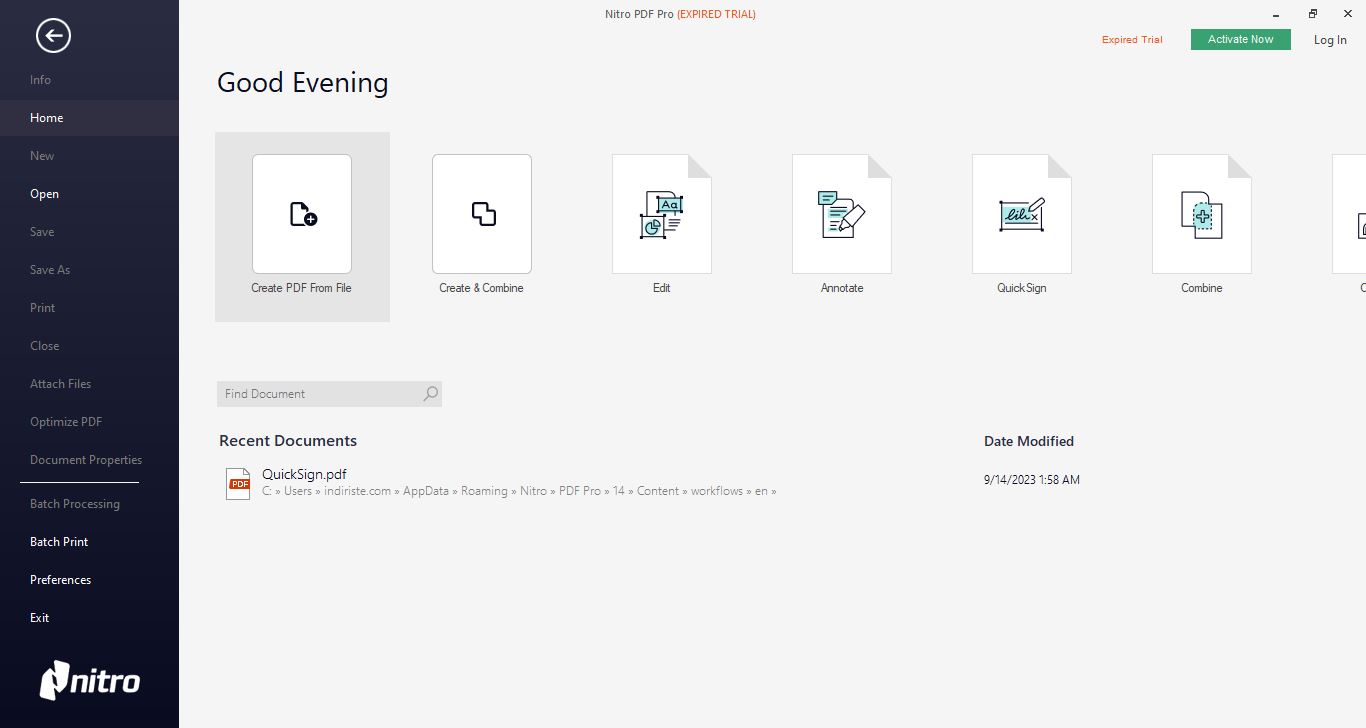
Task: Choose Optimize PDF in the sidebar
Action: (66, 422)
